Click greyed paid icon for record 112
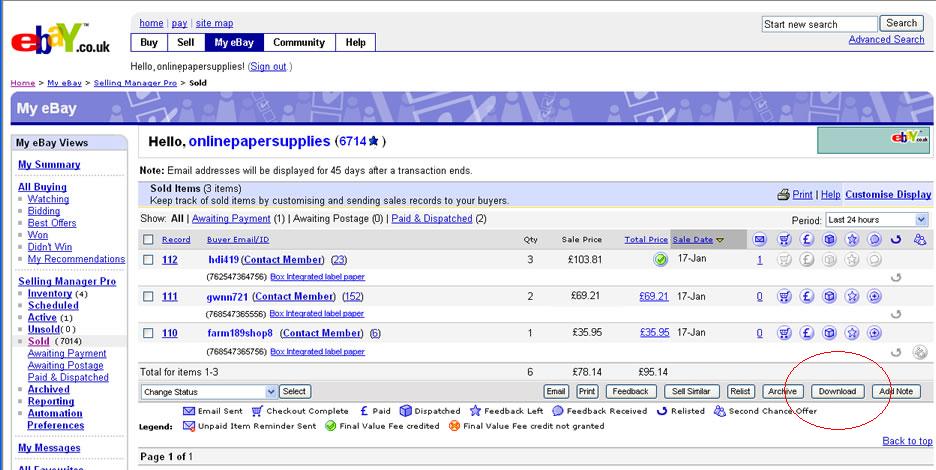Image resolution: width=936 pixels, height=470 pixels. (806, 260)
